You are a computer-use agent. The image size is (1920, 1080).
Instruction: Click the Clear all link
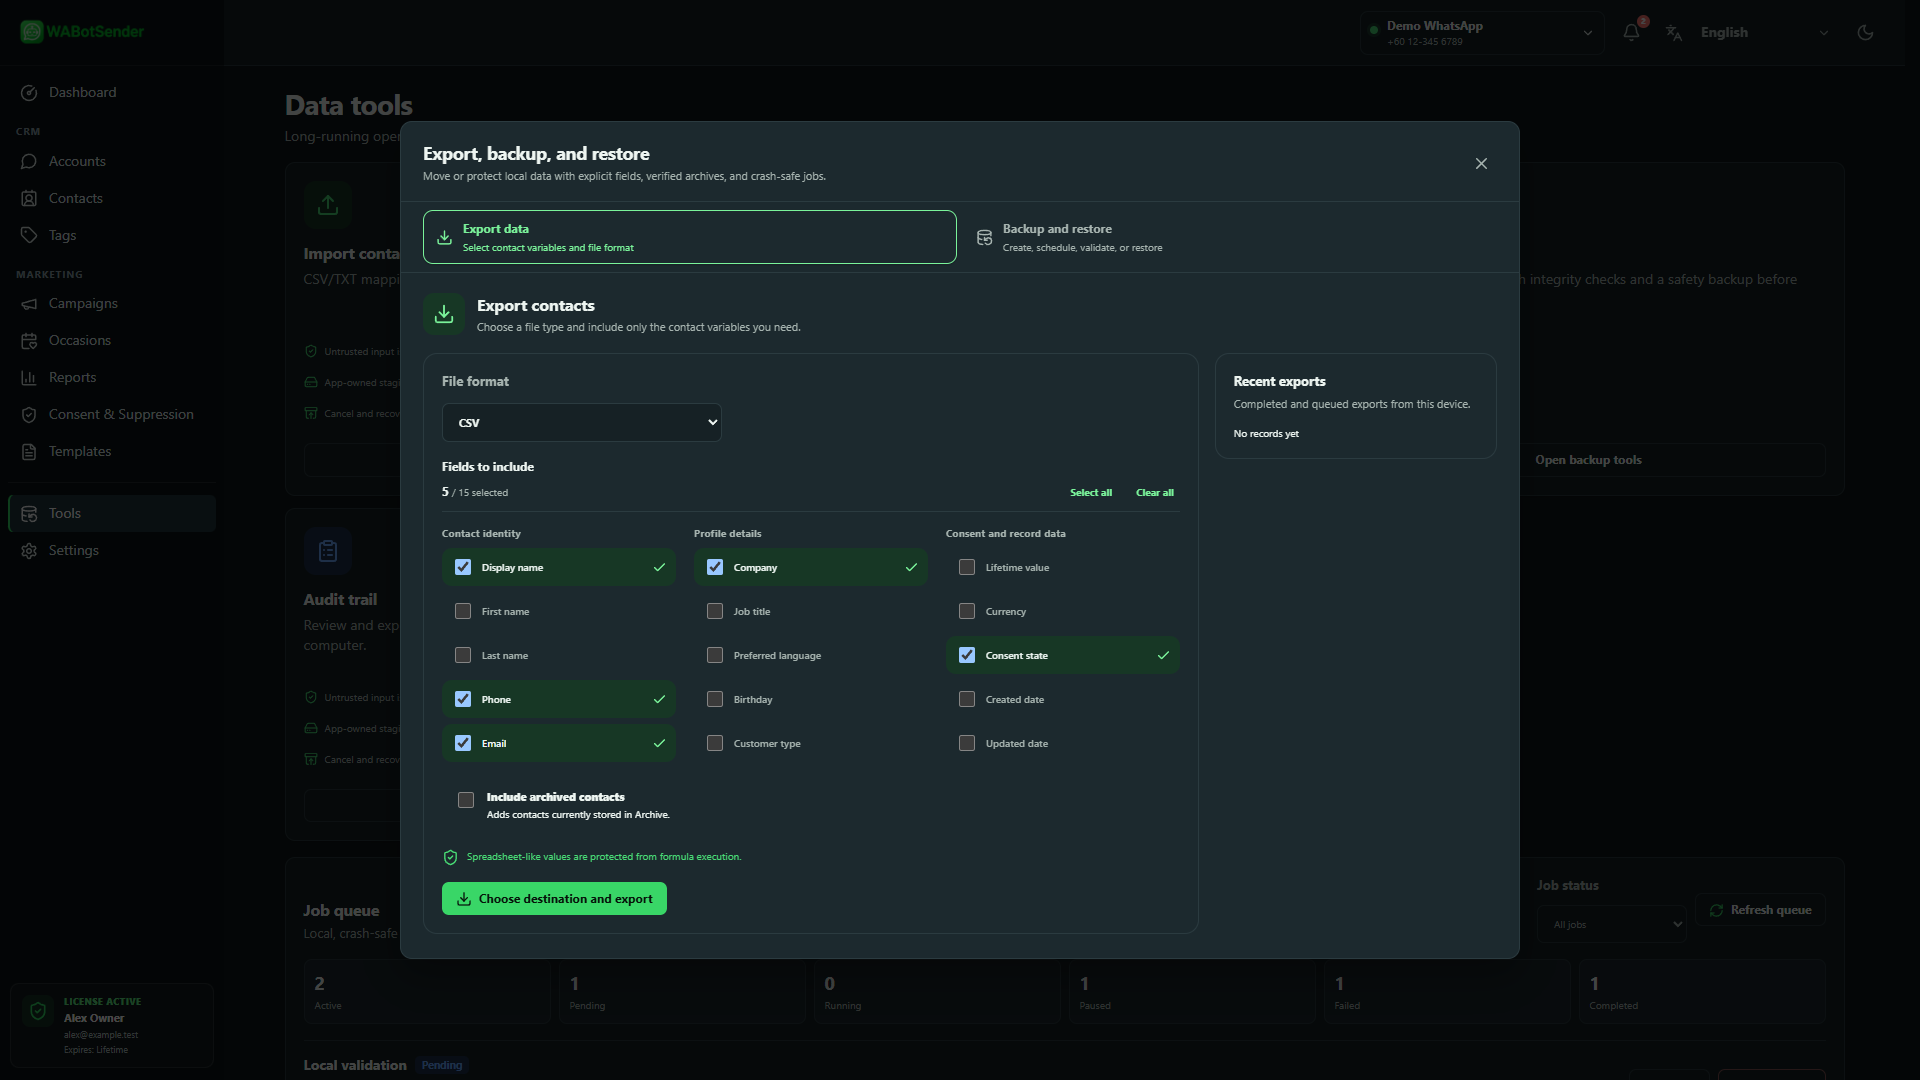pos(1155,493)
